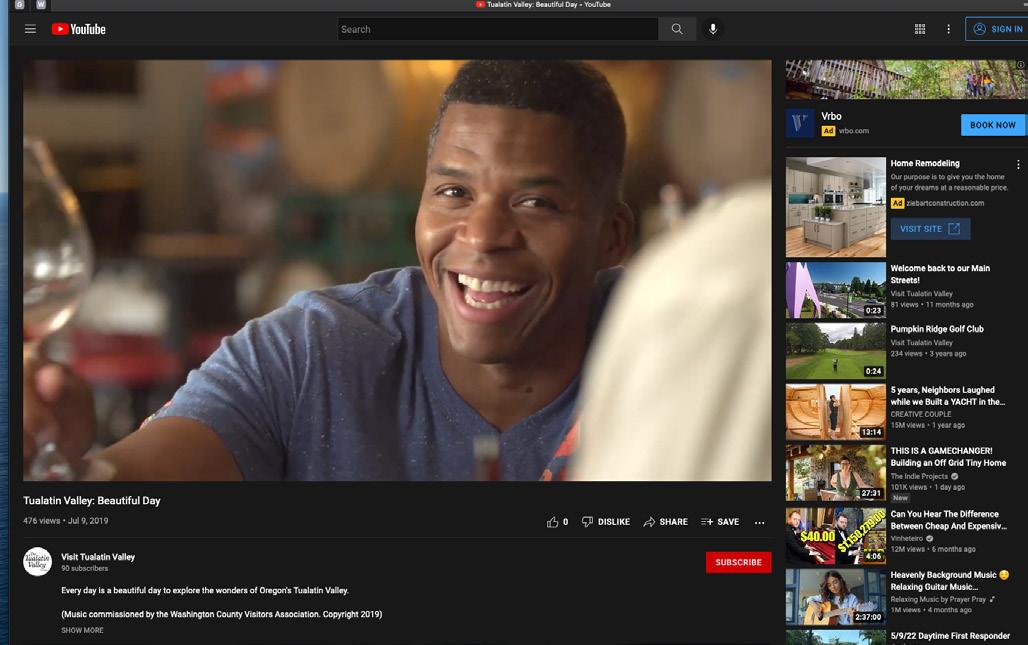This screenshot has width=1028, height=645.
Task: Open Vinheteiro channel name
Action: pyautogui.click(x=907, y=538)
